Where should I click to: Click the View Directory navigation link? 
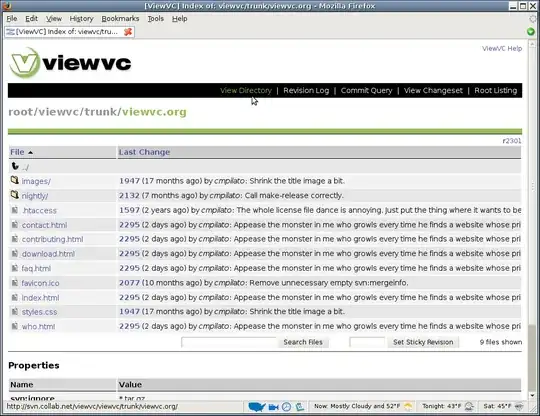pos(246,90)
